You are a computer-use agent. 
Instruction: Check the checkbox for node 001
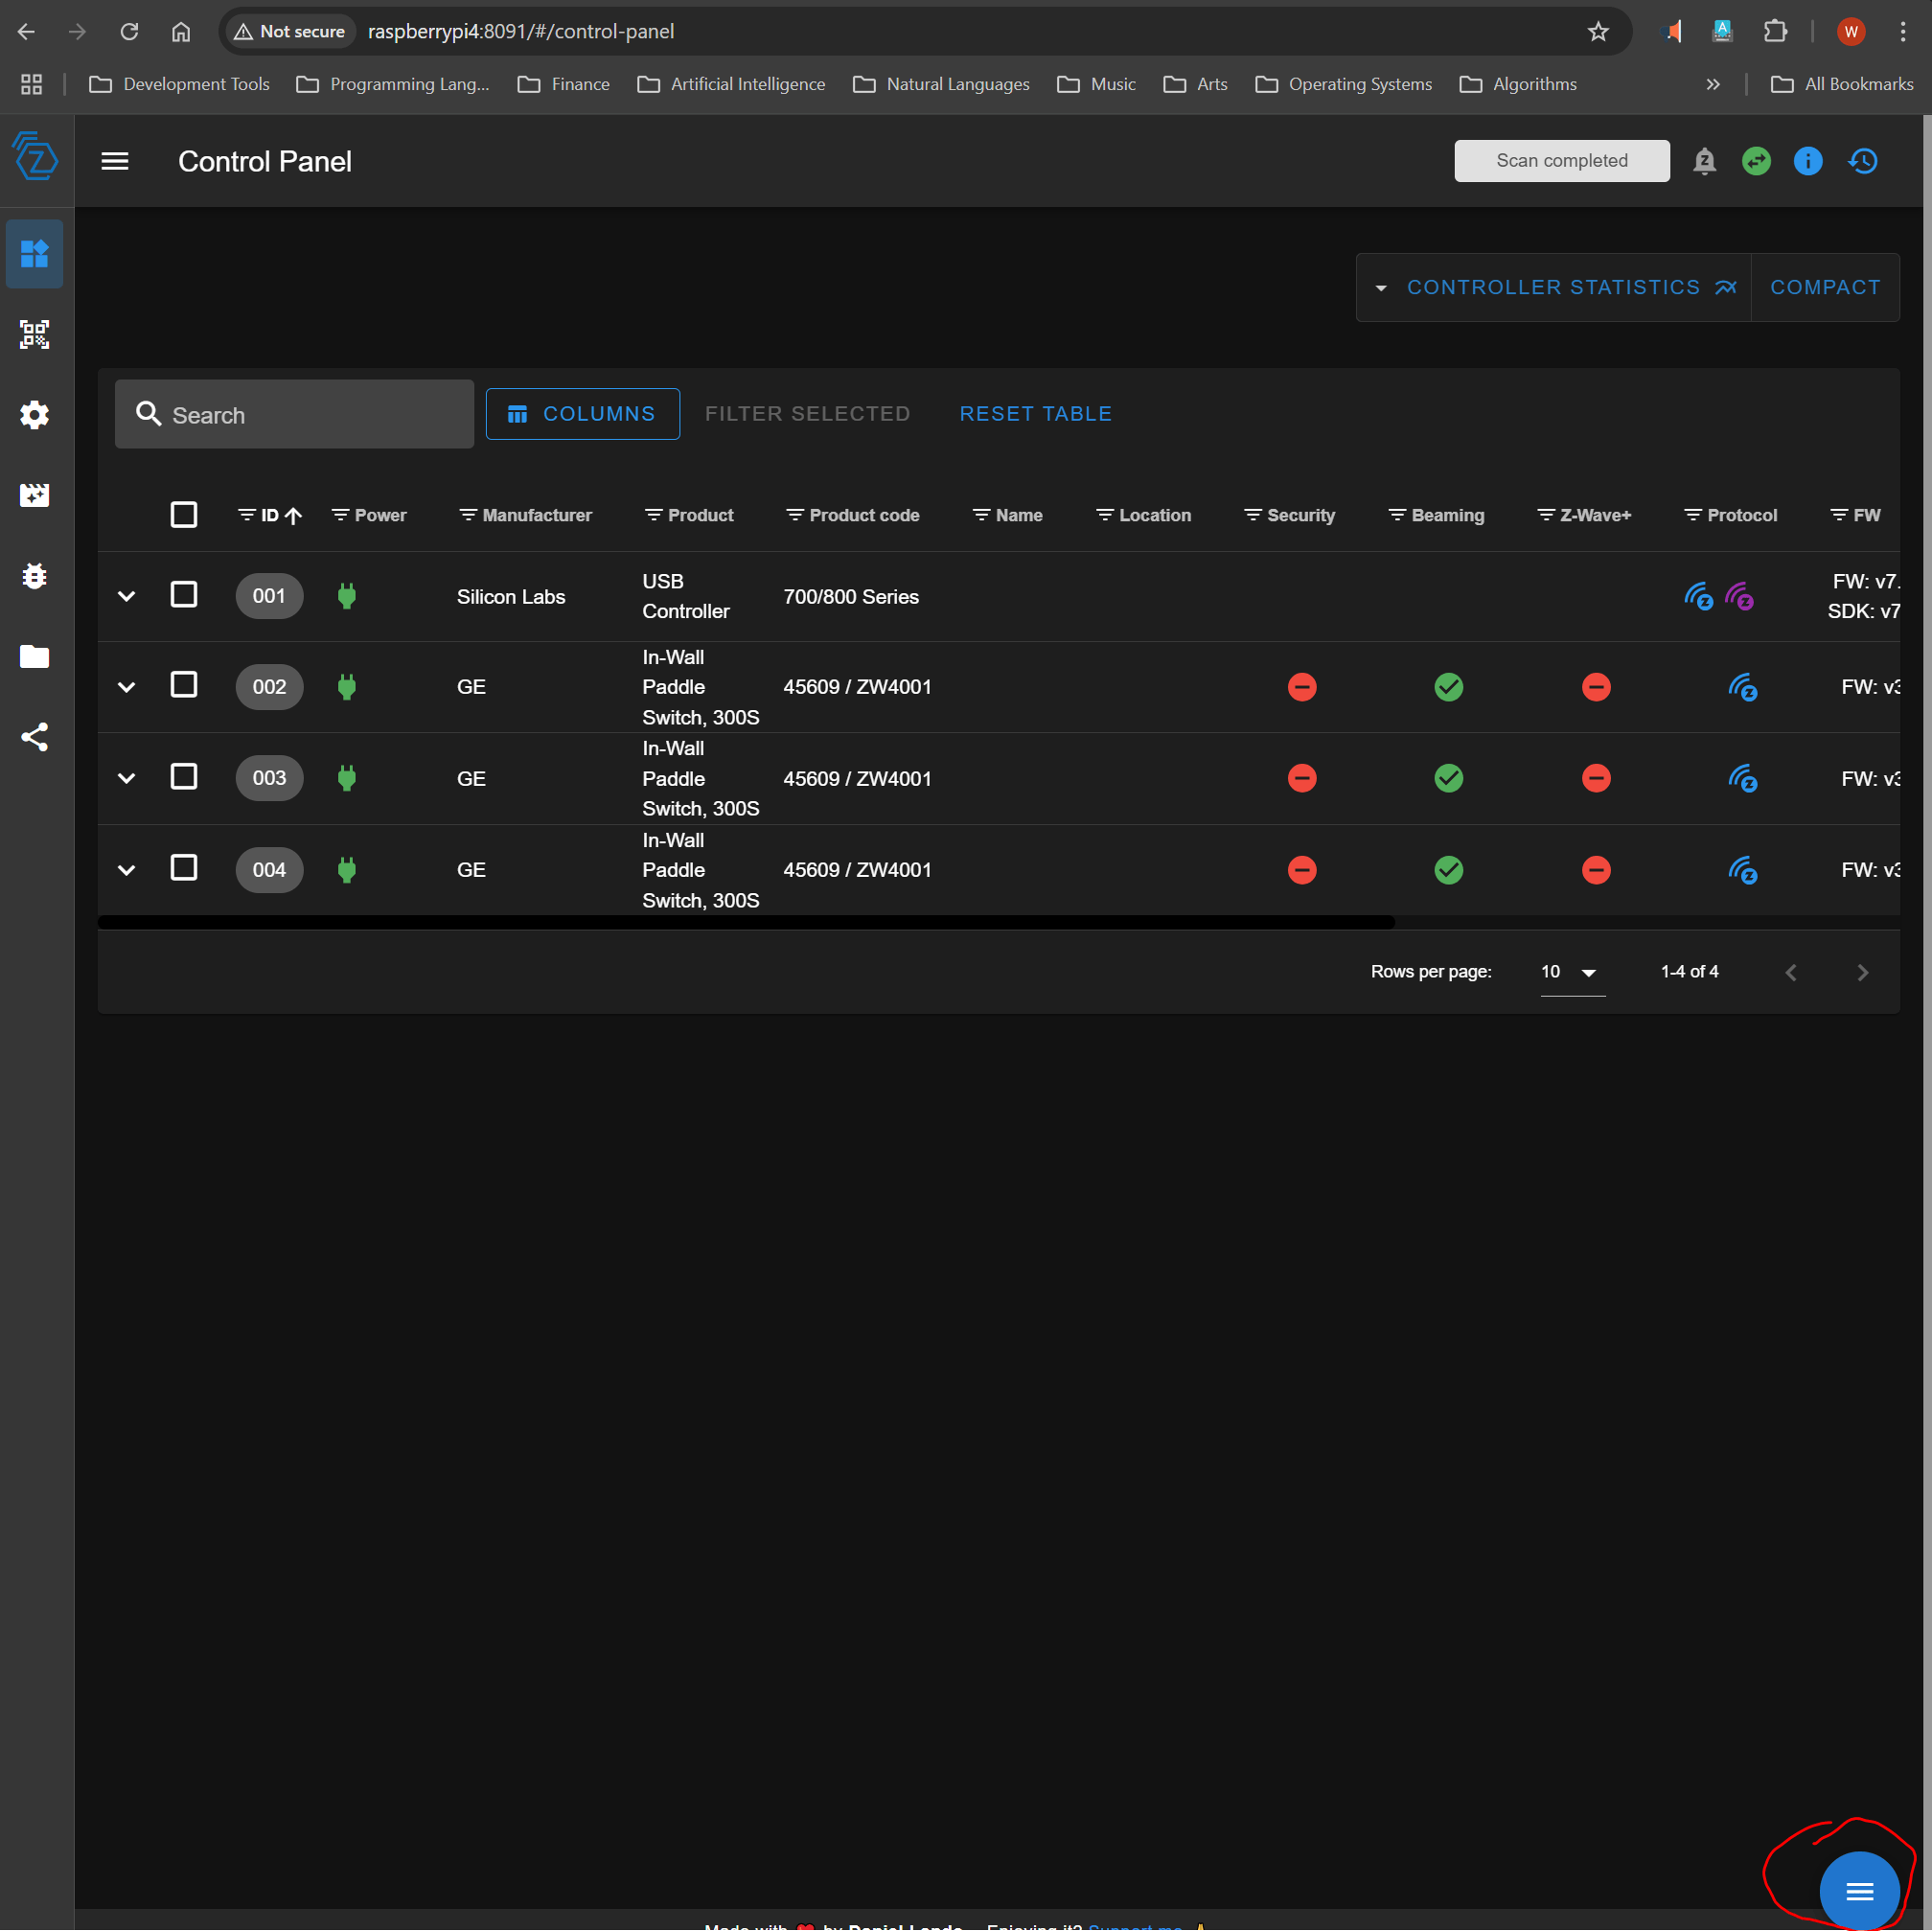click(184, 595)
